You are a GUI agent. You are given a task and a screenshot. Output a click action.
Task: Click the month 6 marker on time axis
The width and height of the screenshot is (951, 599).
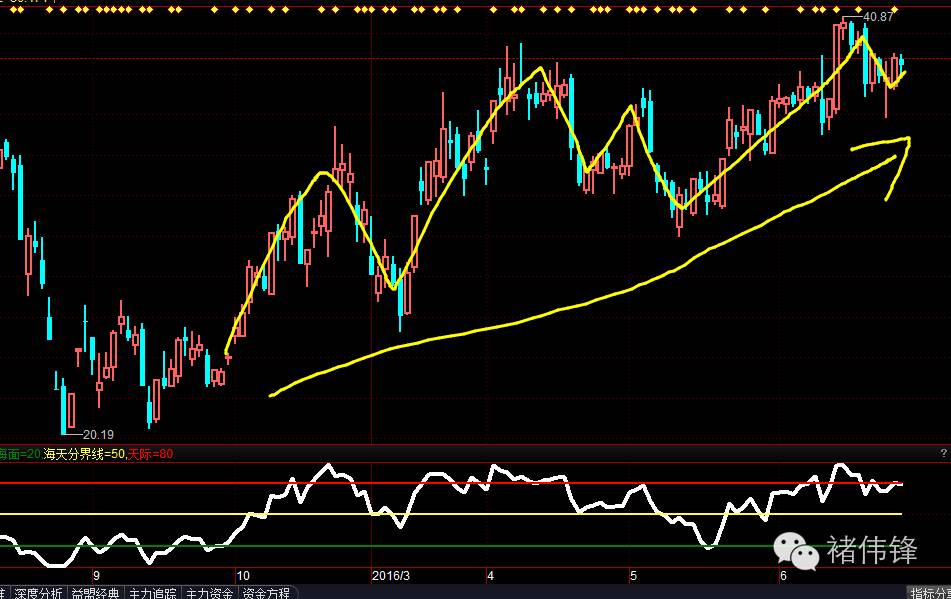tap(782, 576)
